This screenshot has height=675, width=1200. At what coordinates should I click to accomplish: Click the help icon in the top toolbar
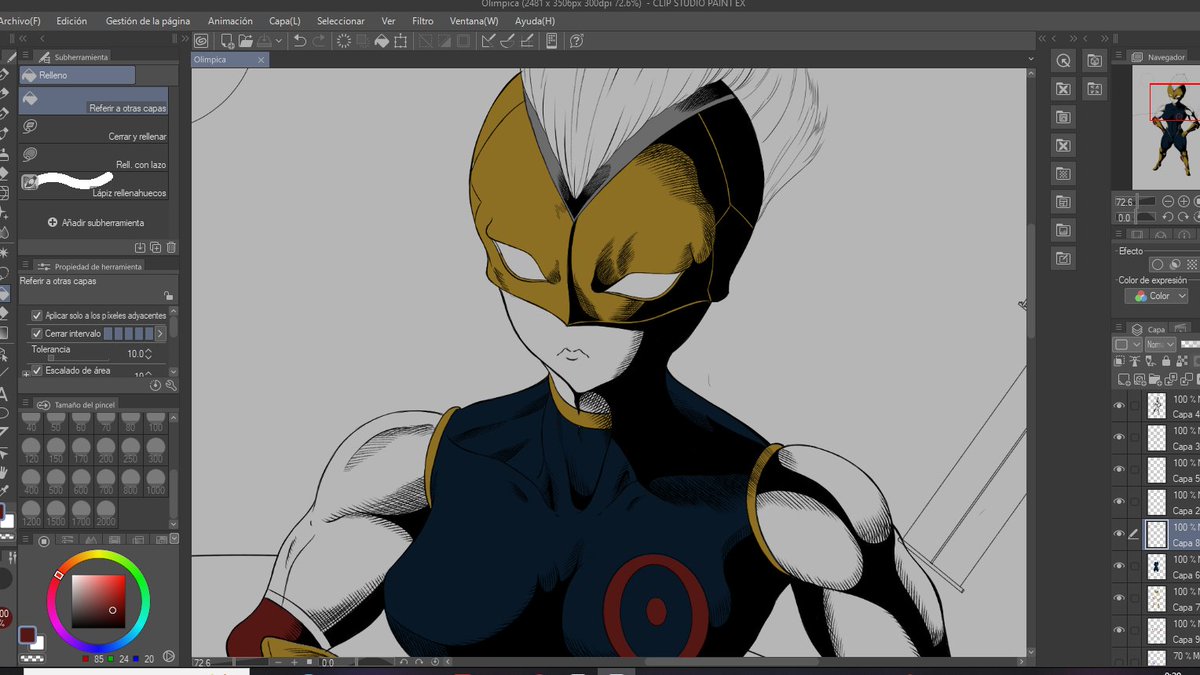[x=577, y=41]
